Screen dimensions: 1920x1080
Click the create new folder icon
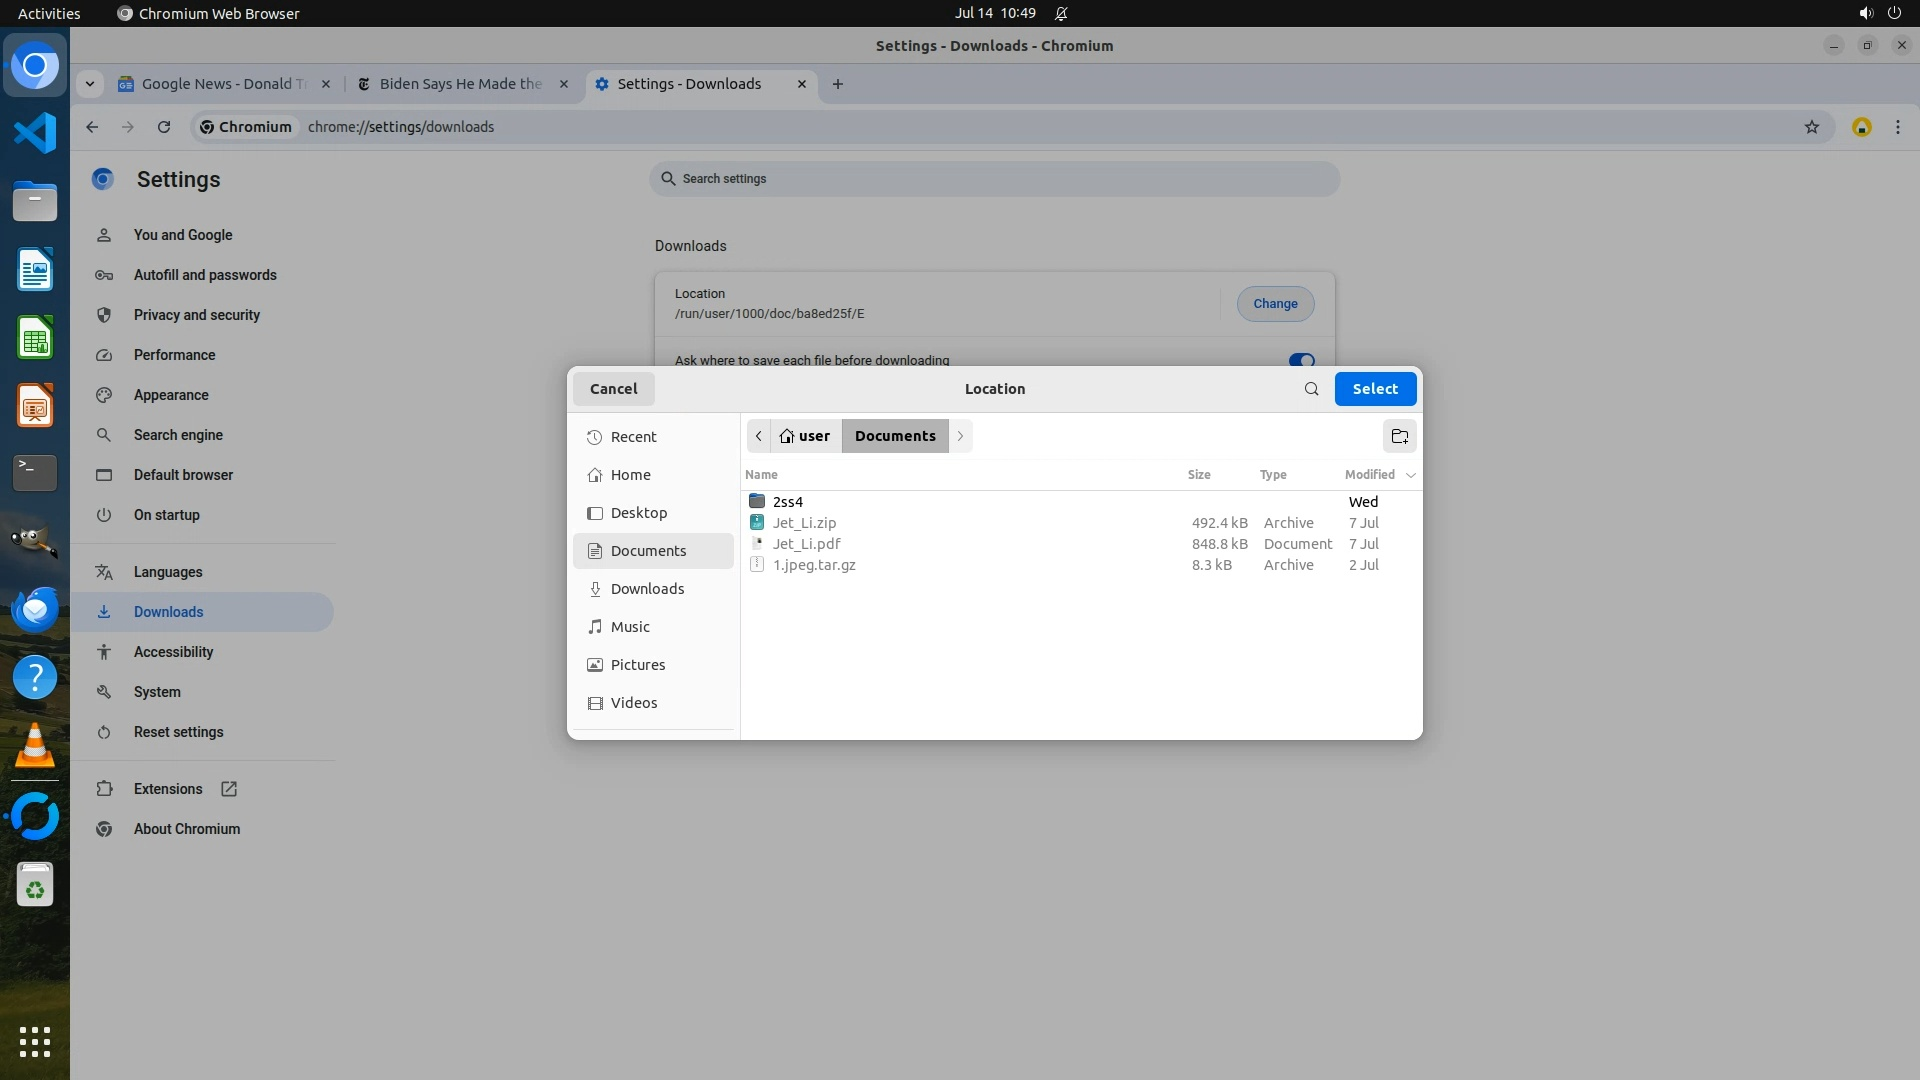coord(1399,436)
